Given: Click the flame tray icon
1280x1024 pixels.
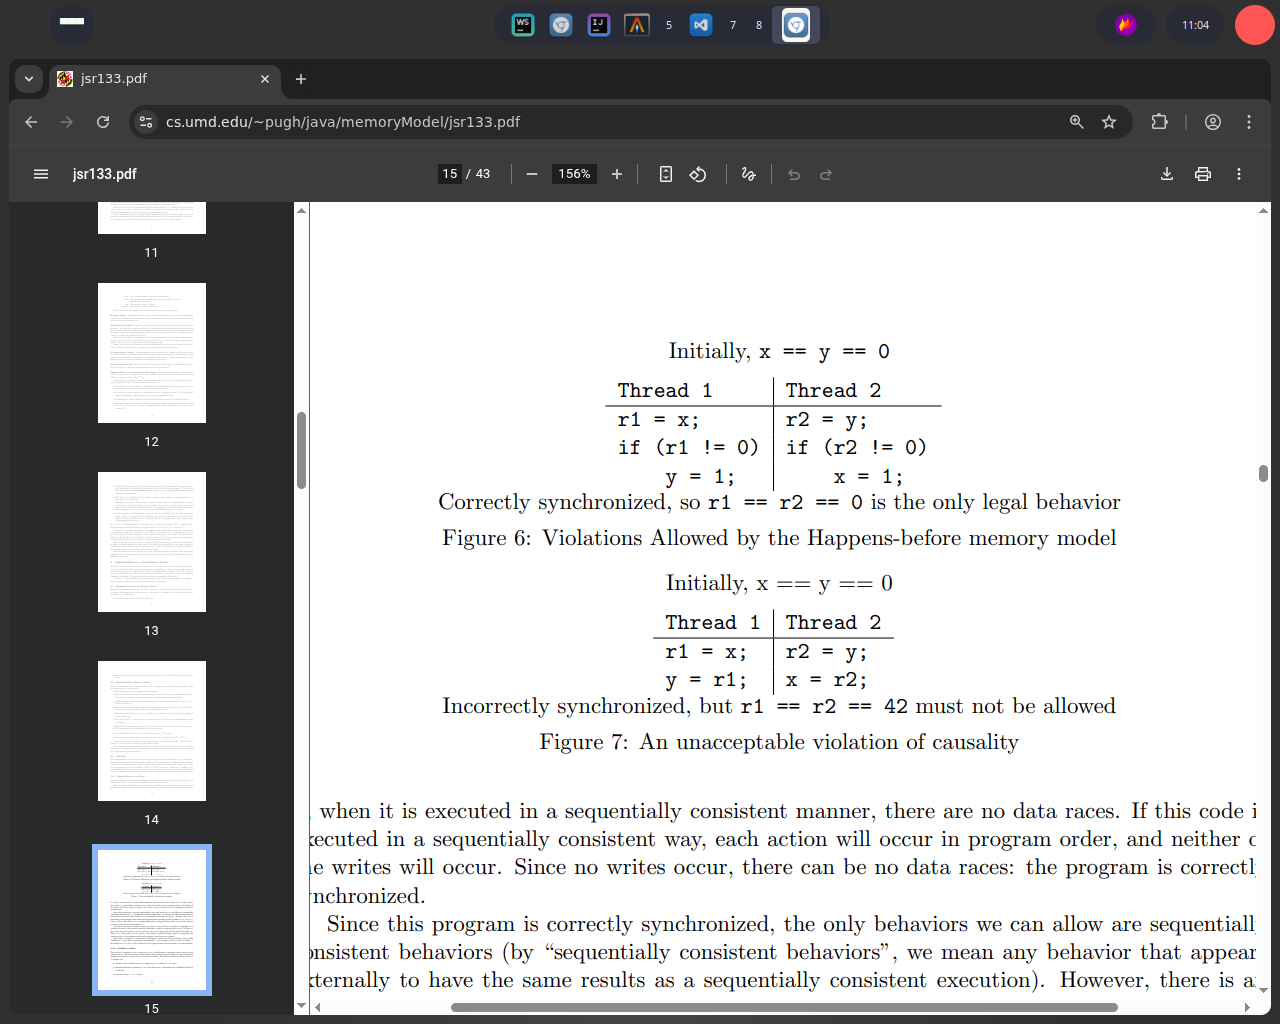Looking at the screenshot, I should pos(1126,25).
